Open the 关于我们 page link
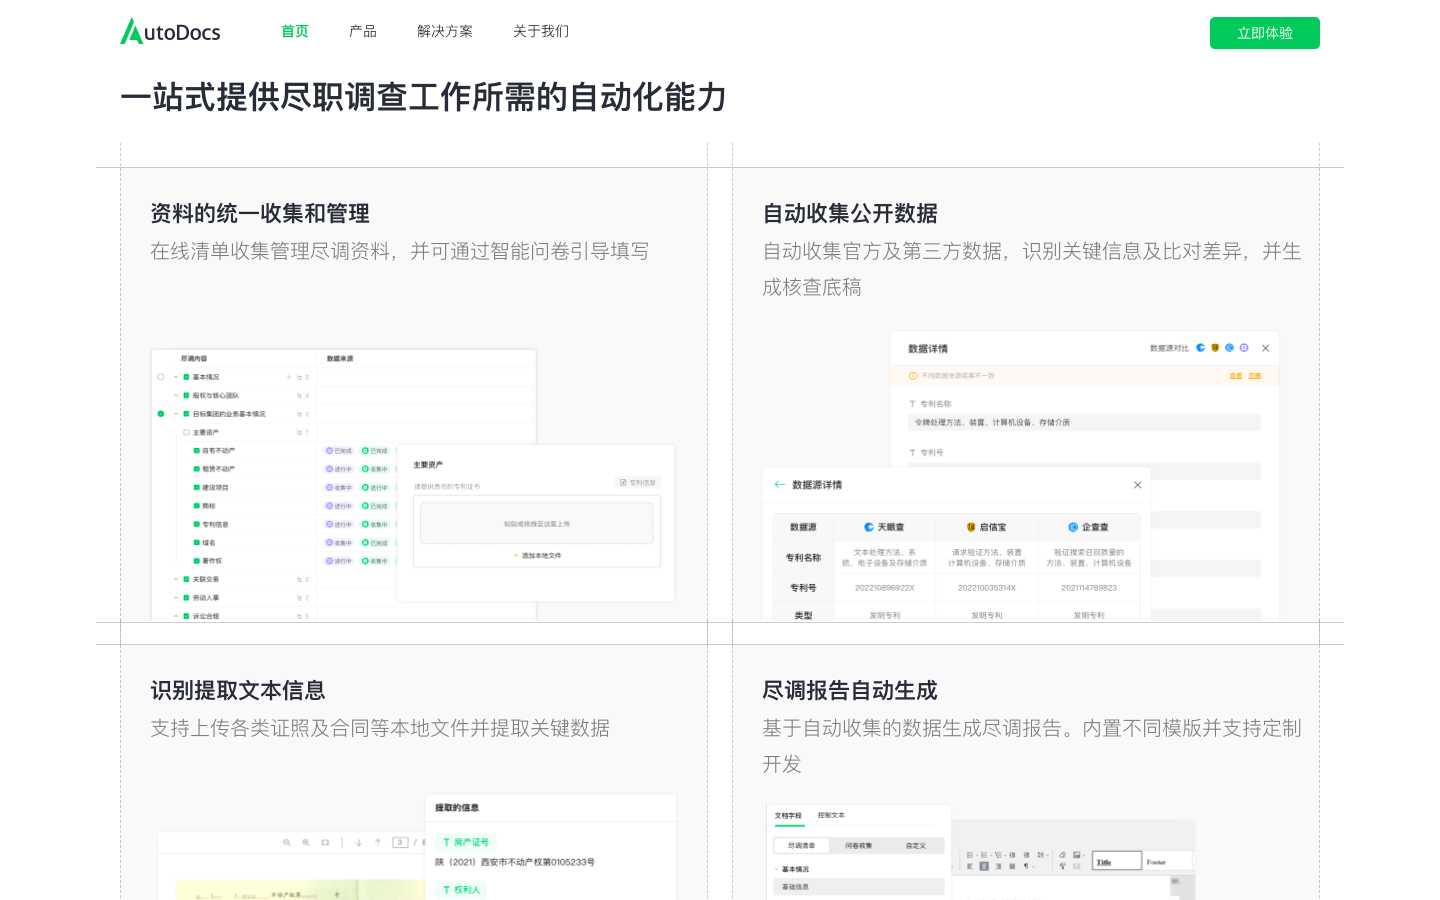 coord(541,32)
